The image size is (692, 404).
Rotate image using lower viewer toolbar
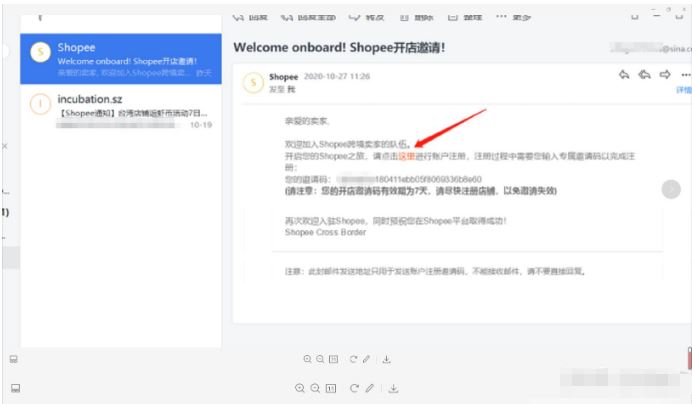(354, 388)
